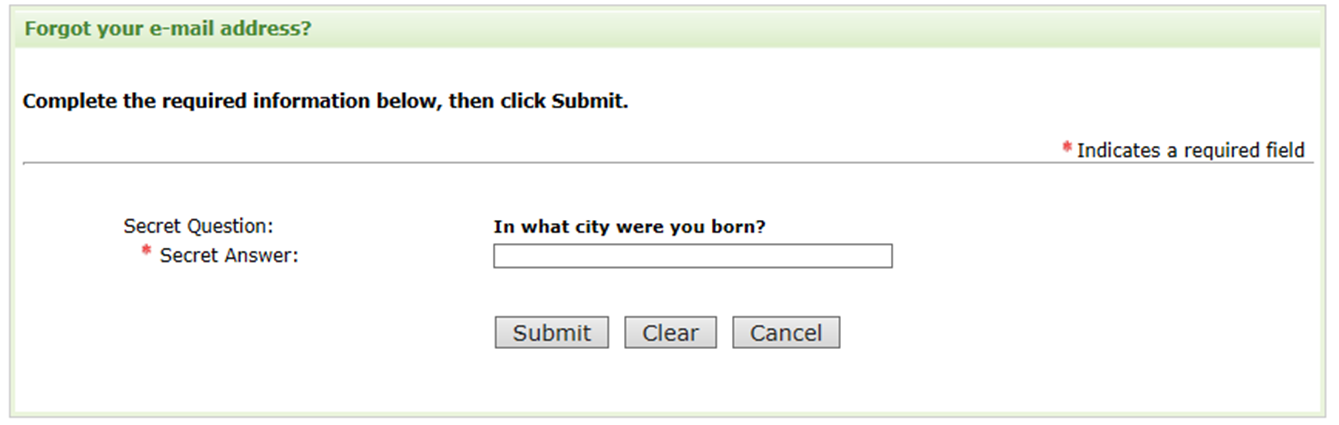This screenshot has height=425, width=1339.
Task: Cancel the e-mail recovery form
Action: [x=785, y=333]
